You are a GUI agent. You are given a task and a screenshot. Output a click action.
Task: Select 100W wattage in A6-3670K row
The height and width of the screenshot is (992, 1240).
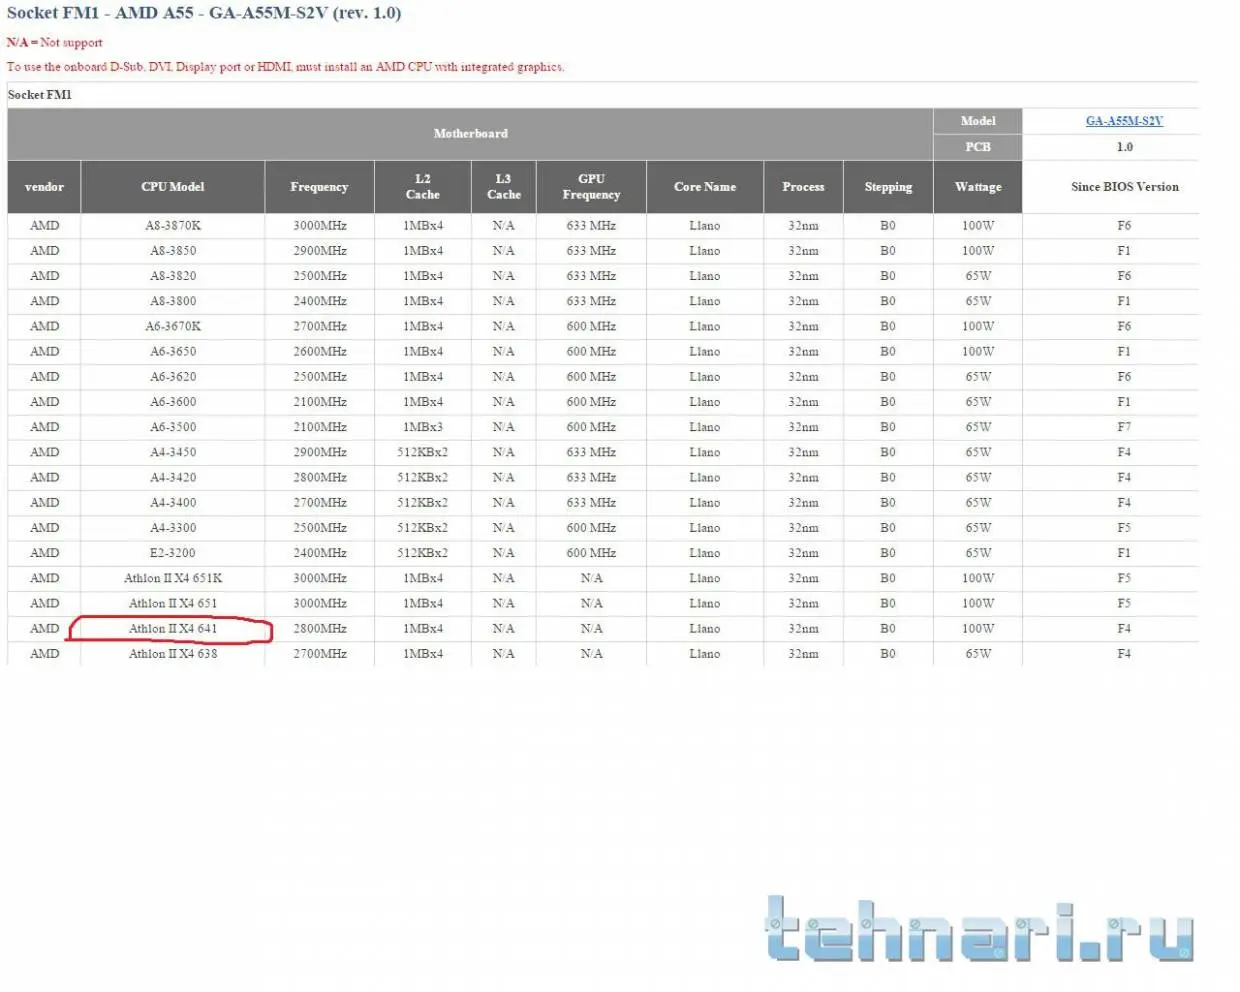[x=978, y=326]
